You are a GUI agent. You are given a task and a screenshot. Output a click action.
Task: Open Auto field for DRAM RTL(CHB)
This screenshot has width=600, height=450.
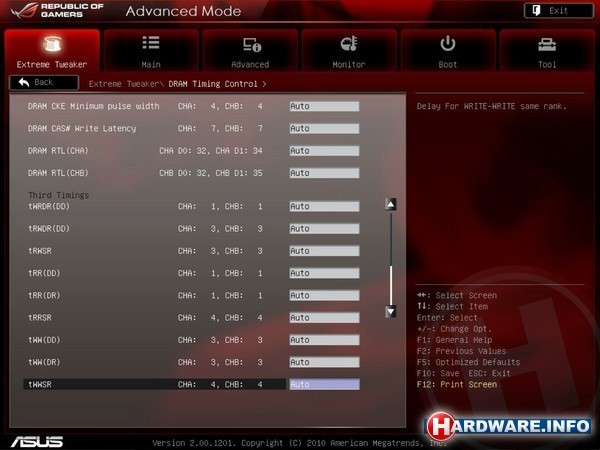324,173
